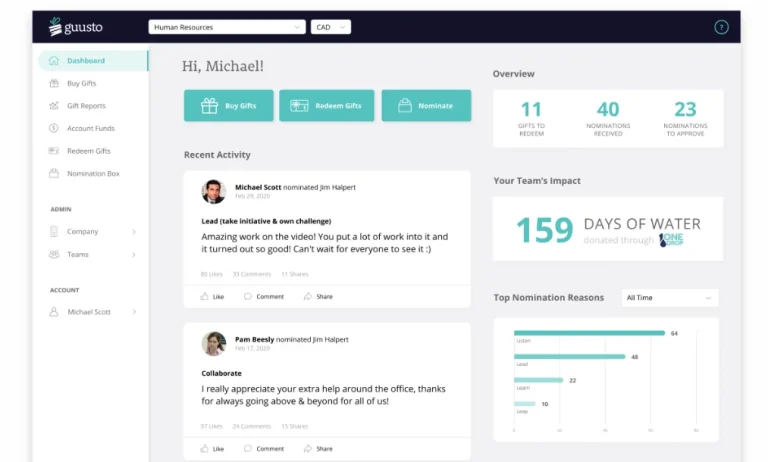This screenshot has width=768, height=462.
Task: Open the help question mark icon
Action: [721, 27]
